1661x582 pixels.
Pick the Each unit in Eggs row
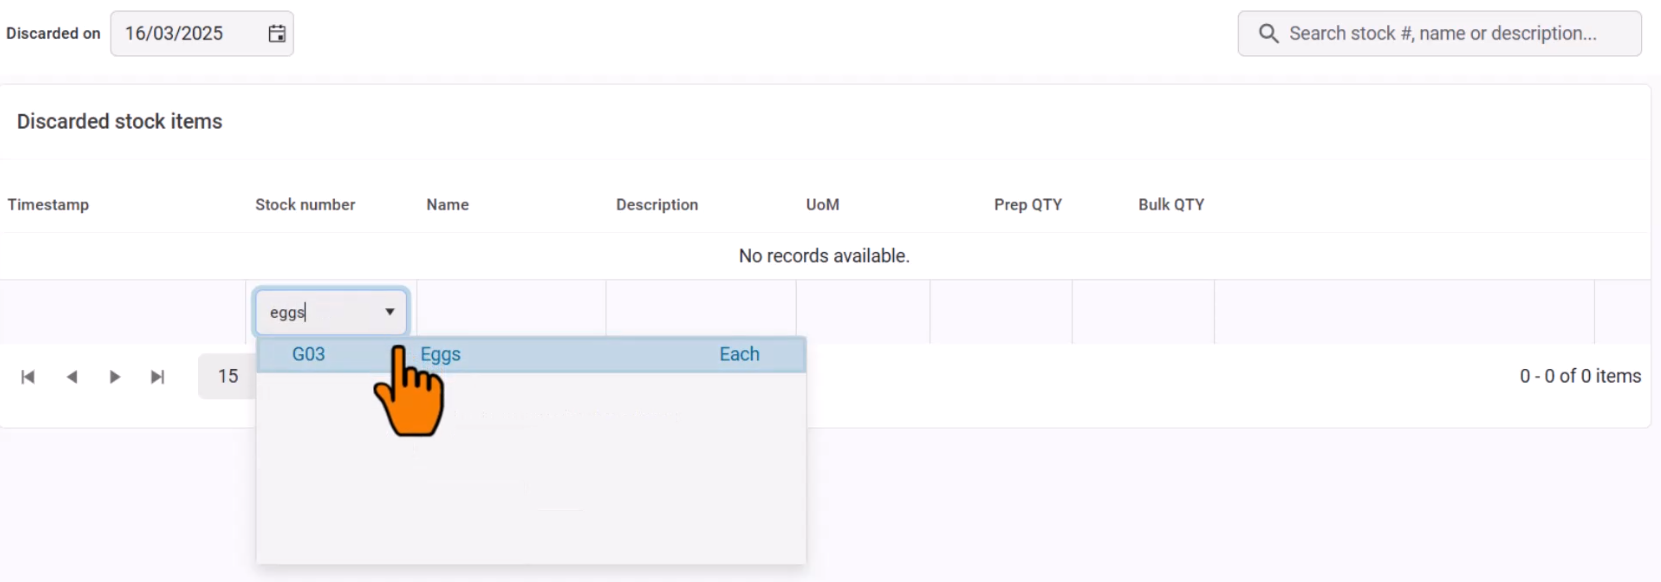(739, 355)
